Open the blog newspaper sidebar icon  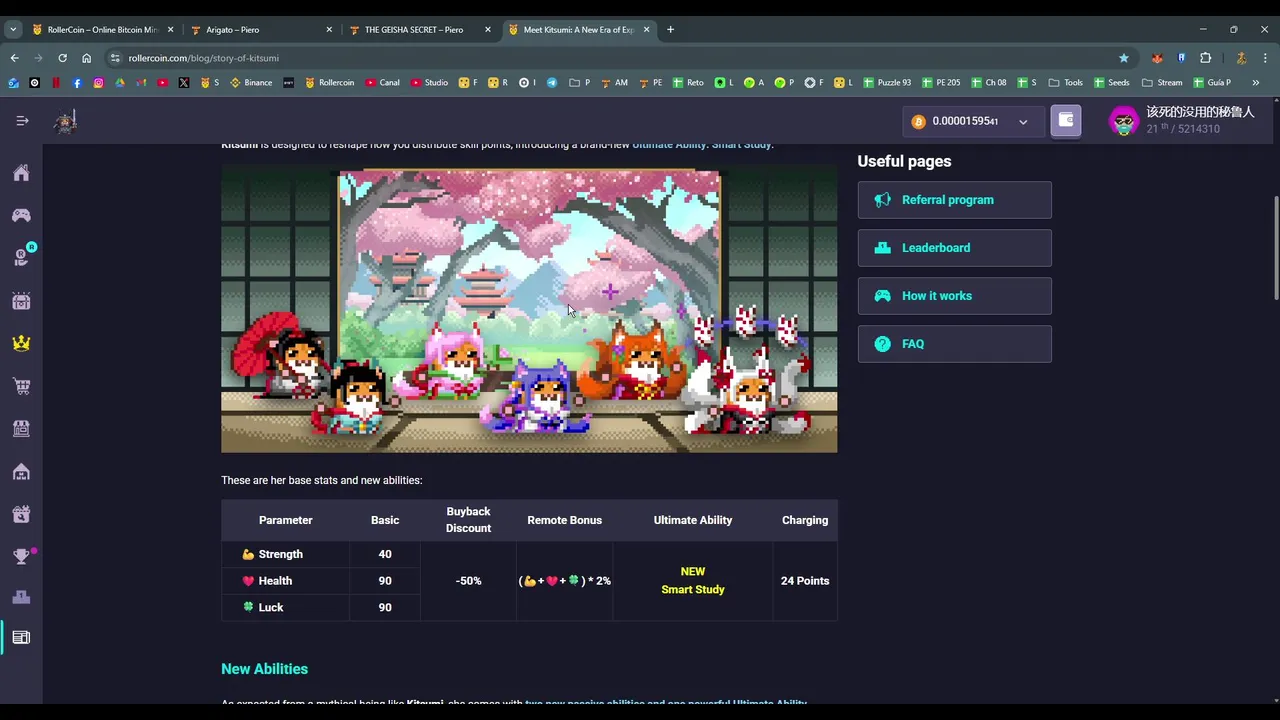[x=21, y=638]
